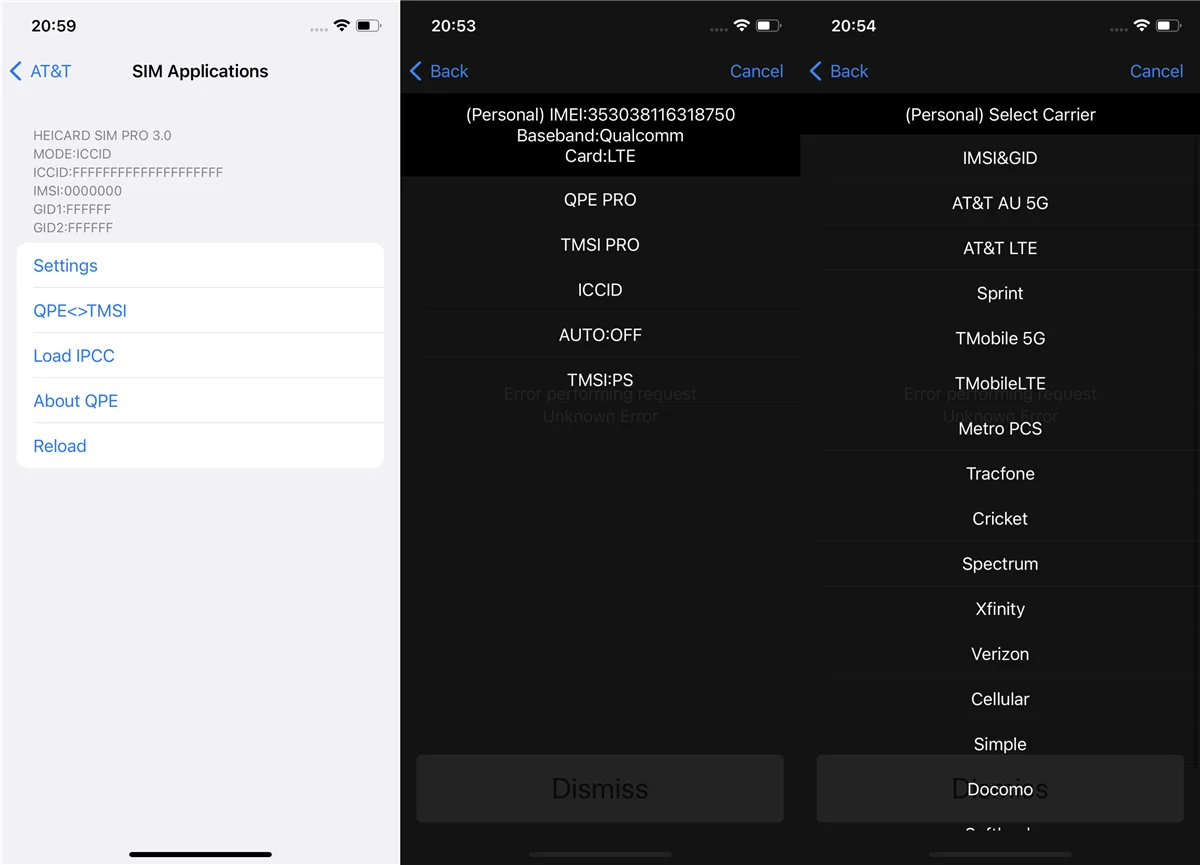Tap Wi-Fi icon on the 20:53 status bar
Viewport: 1200px width, 865px height.
pyautogui.click(x=742, y=25)
